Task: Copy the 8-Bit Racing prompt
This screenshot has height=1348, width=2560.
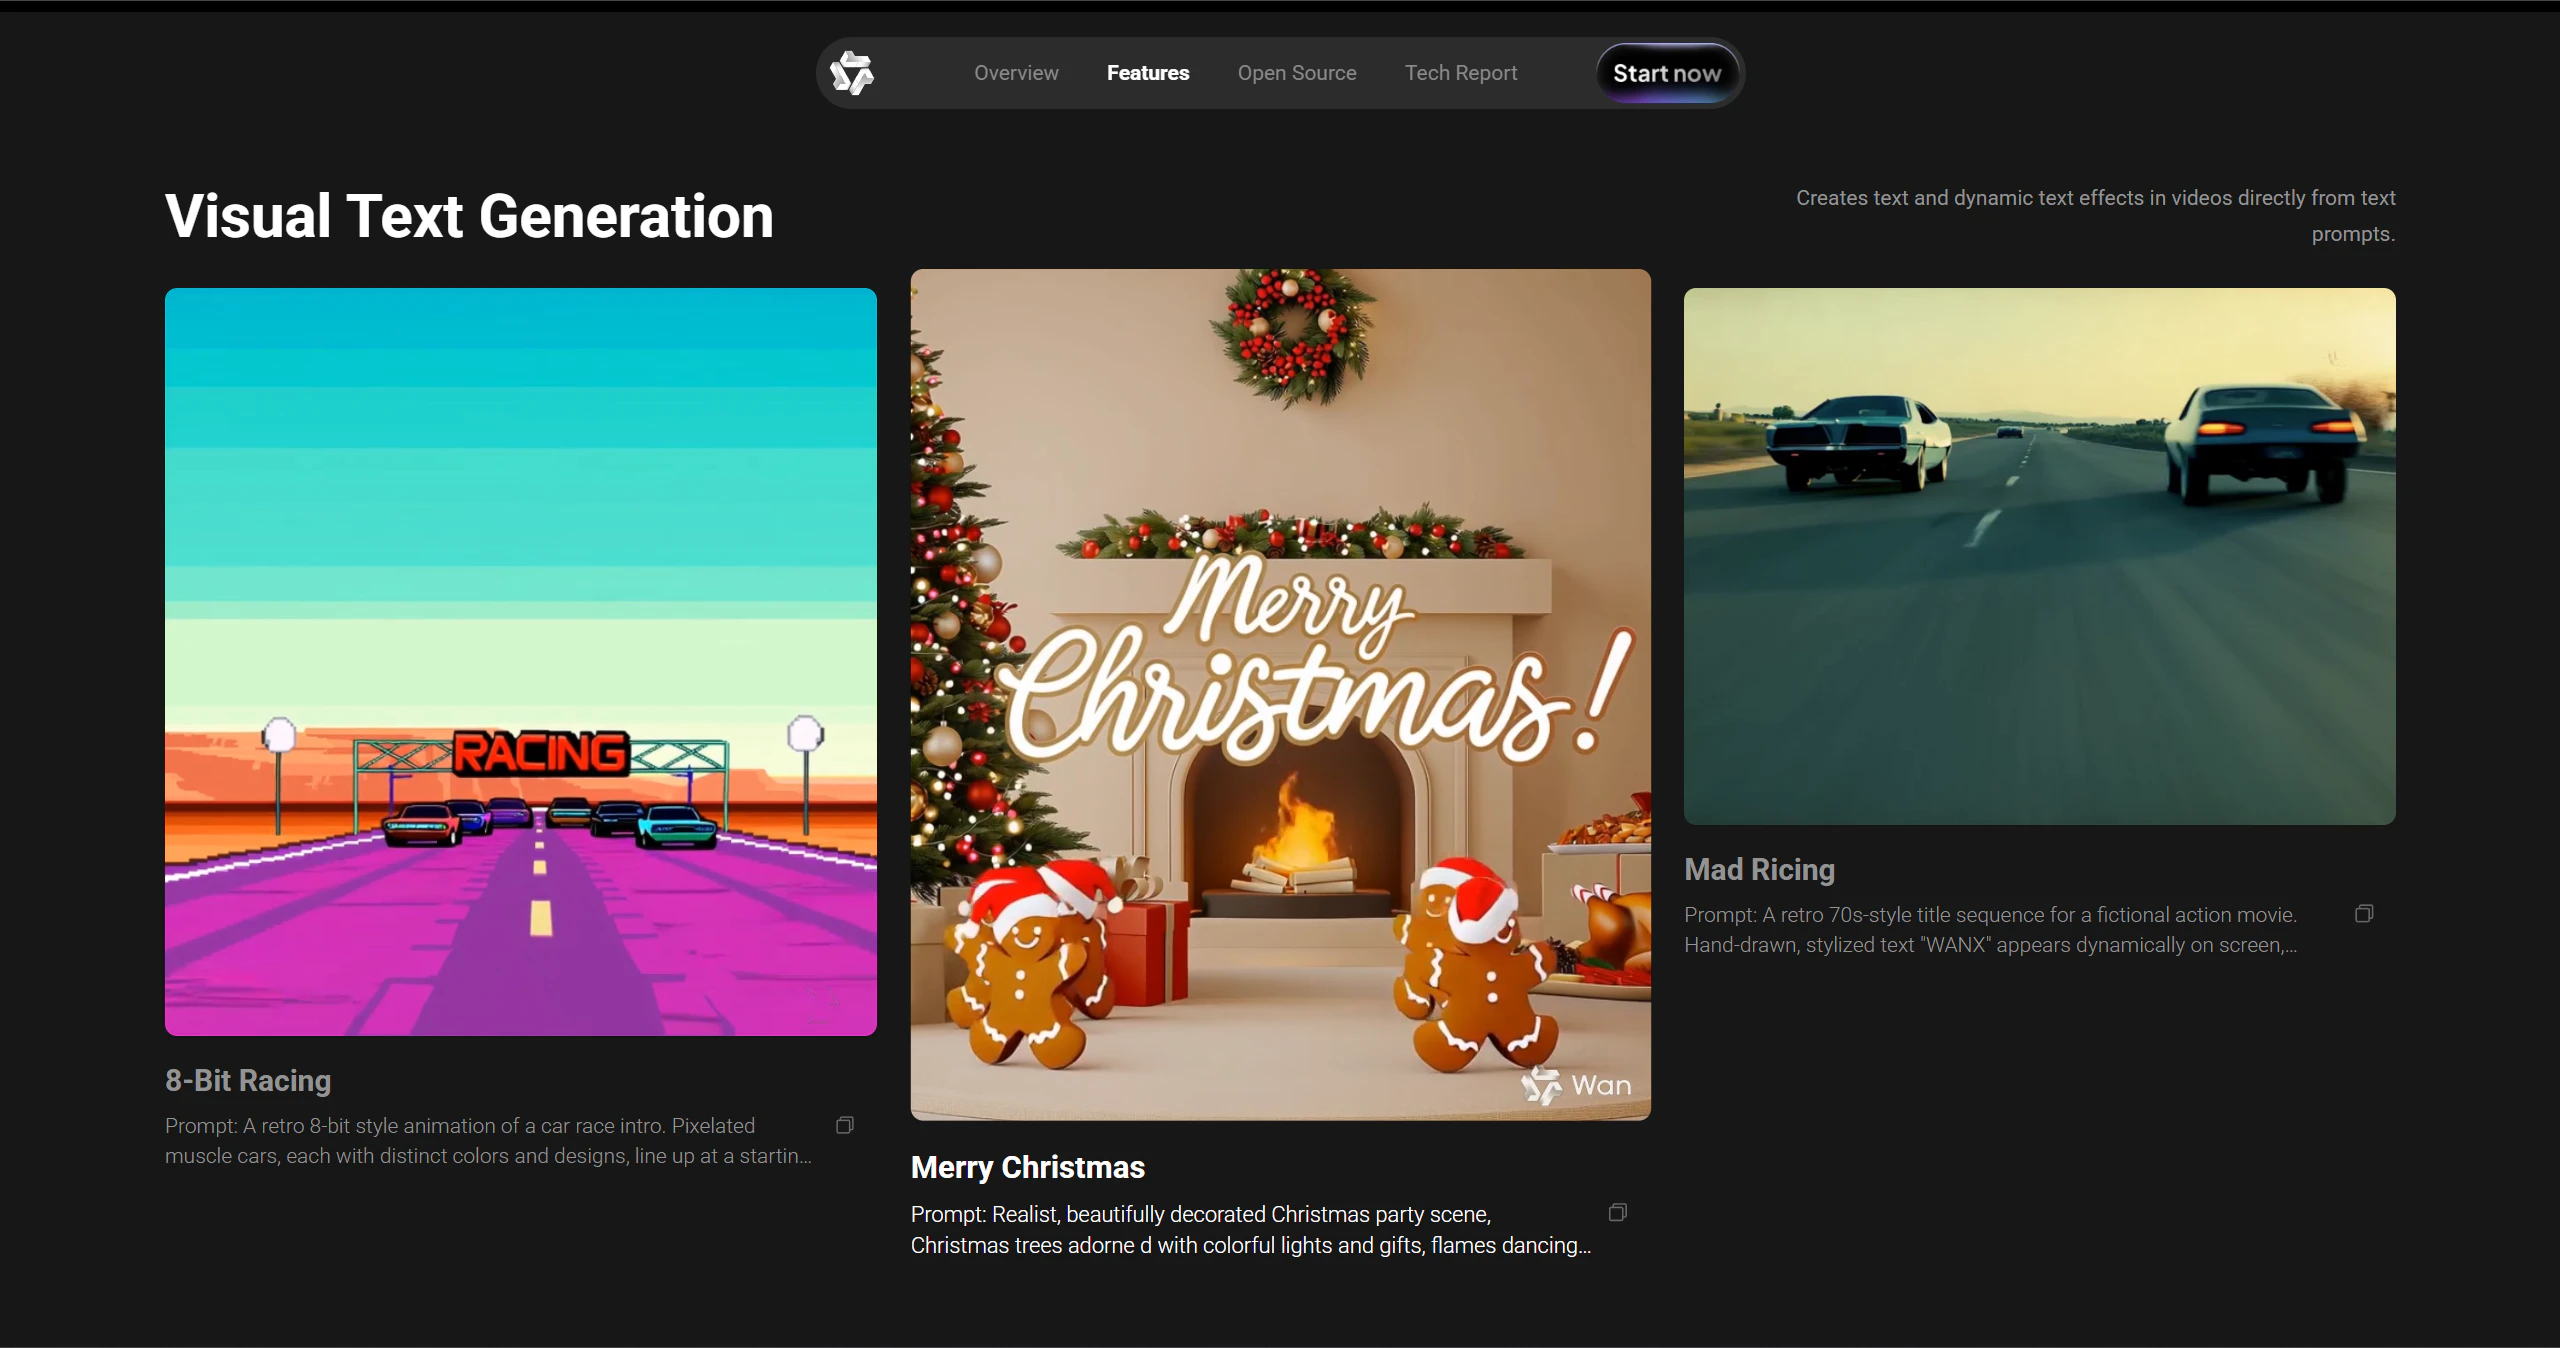Action: (x=845, y=1125)
